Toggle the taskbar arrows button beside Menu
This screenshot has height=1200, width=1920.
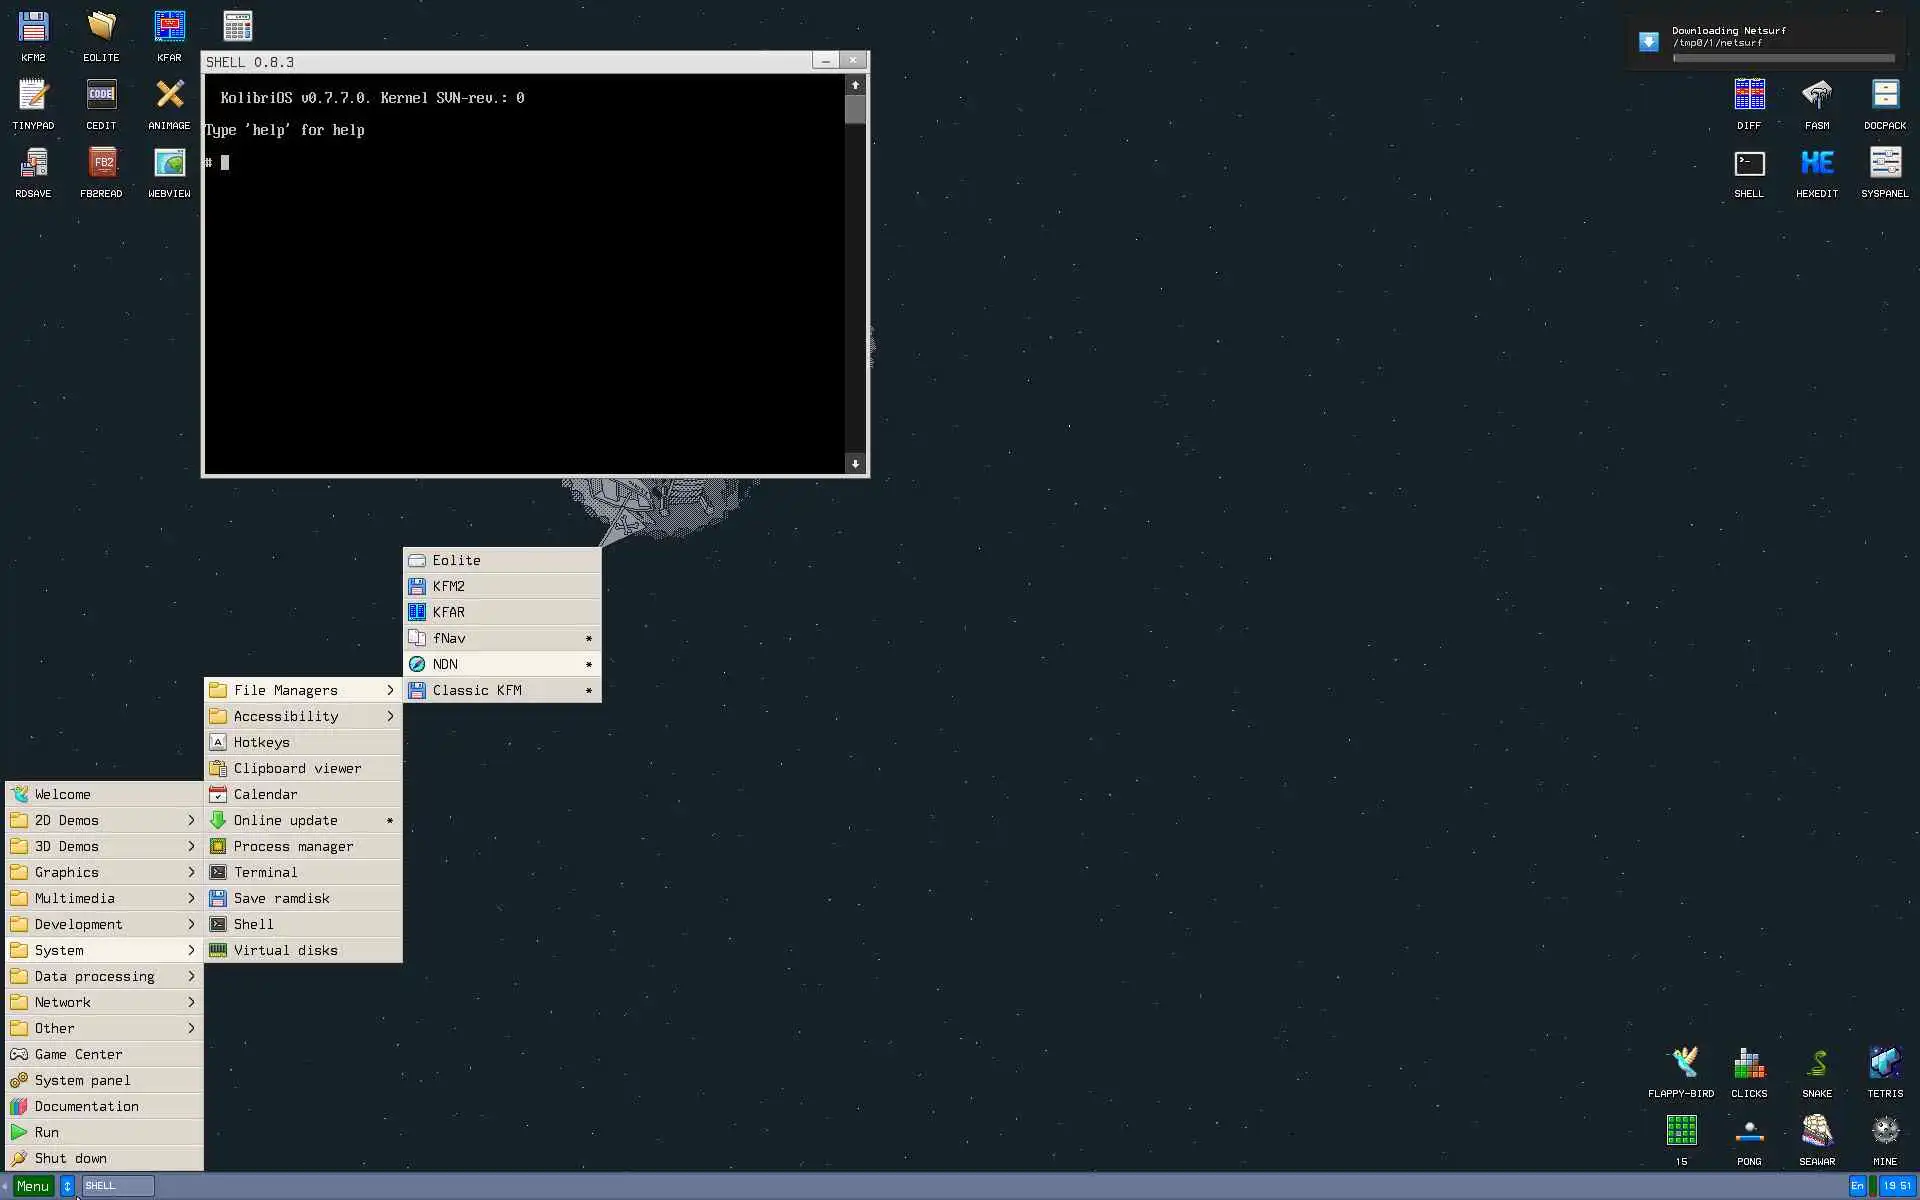(x=67, y=1186)
